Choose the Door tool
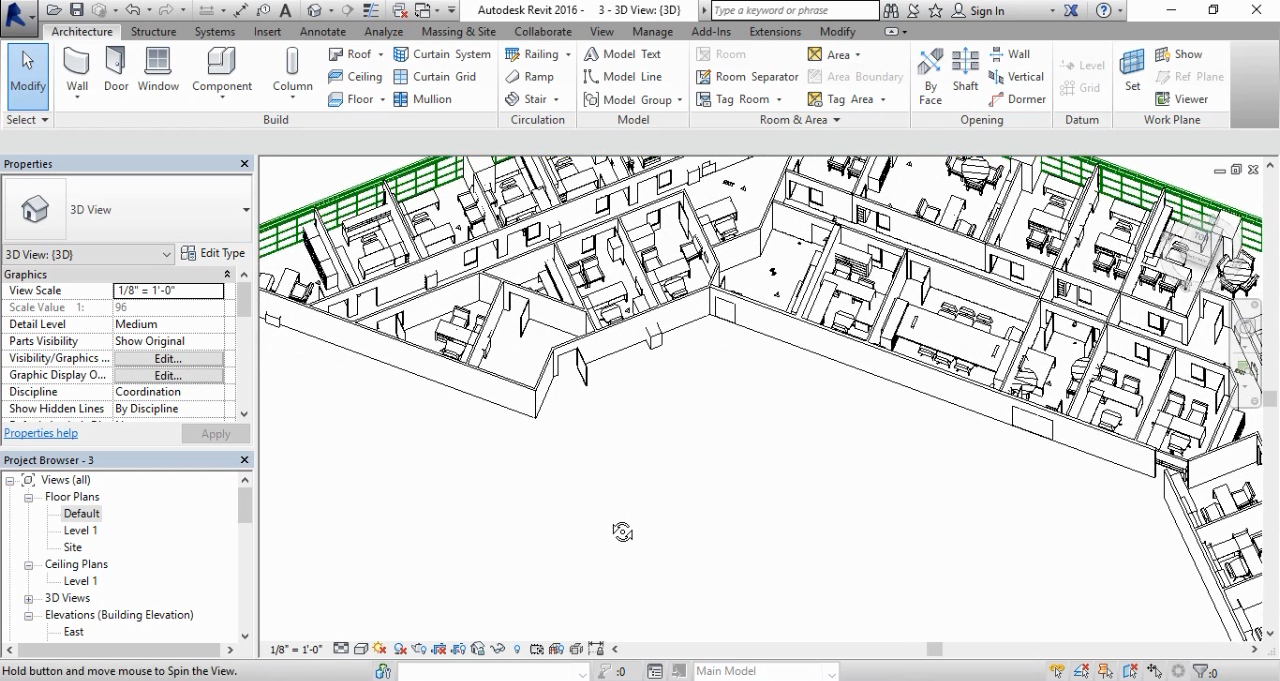1280x681 pixels. [x=116, y=71]
